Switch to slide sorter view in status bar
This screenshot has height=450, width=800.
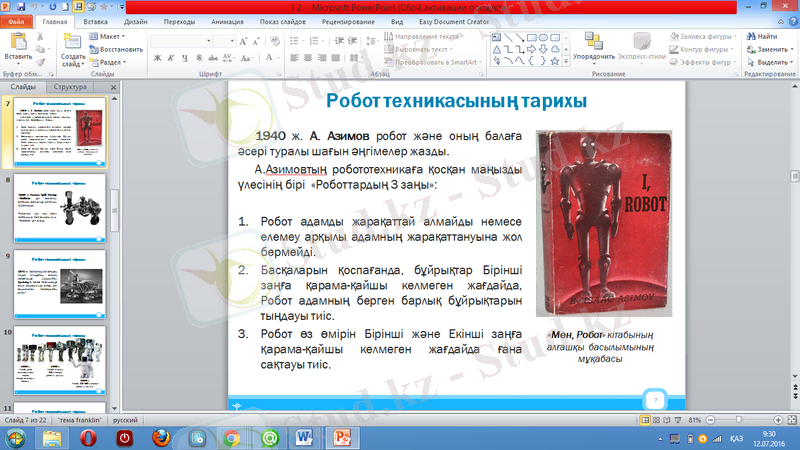coord(655,421)
